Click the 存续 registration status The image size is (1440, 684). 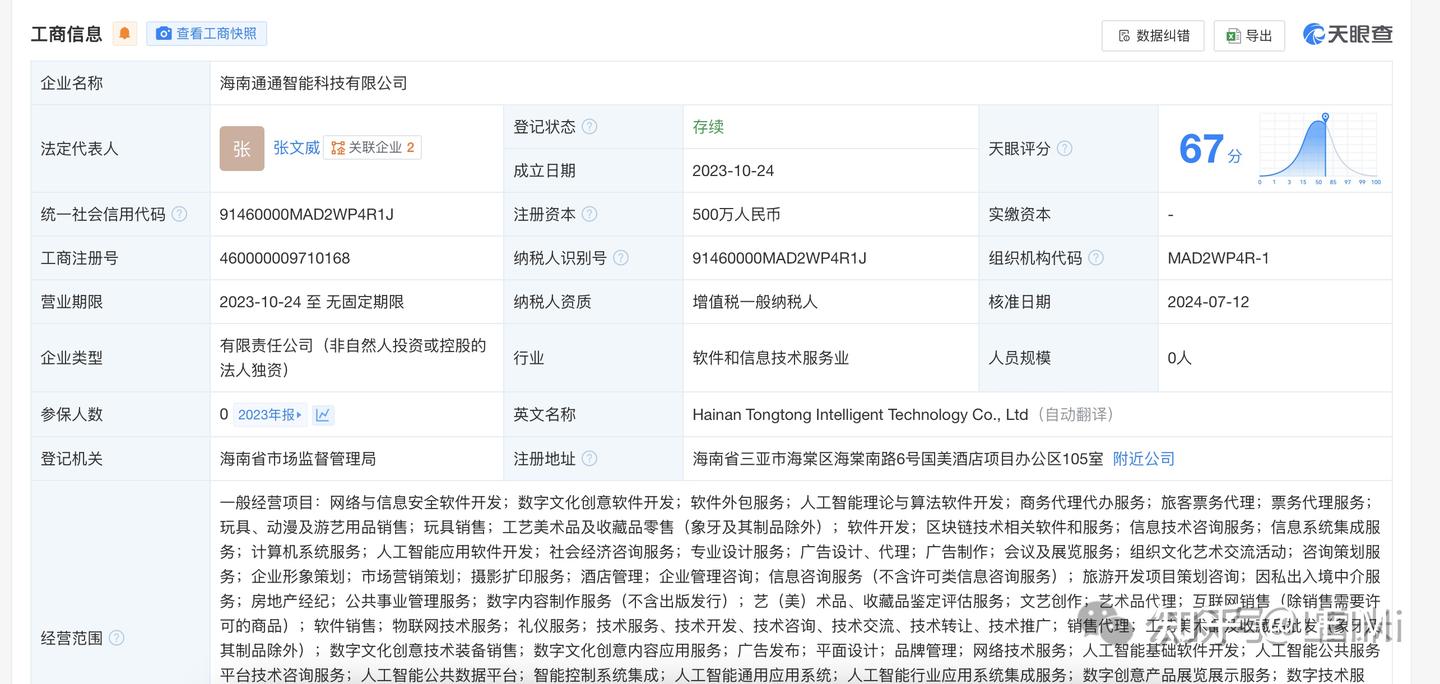tap(708, 127)
